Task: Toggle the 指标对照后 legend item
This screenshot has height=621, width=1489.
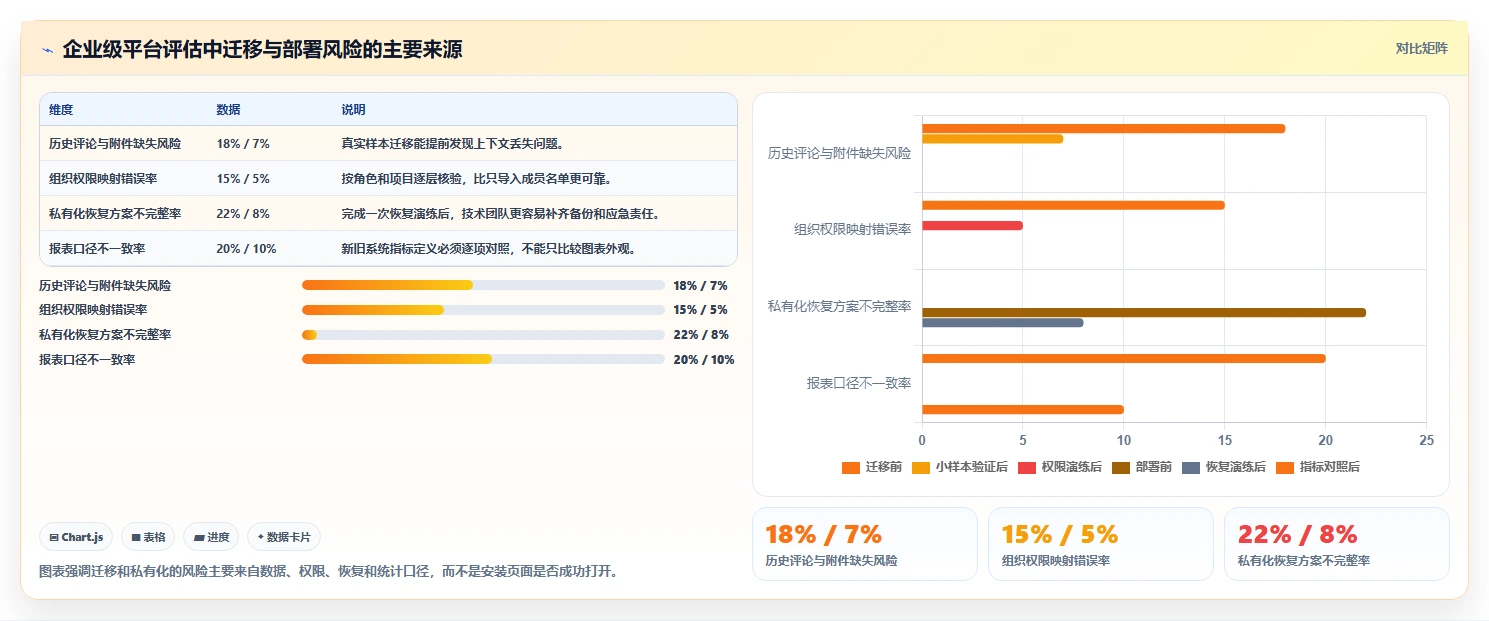Action: (x=1318, y=467)
